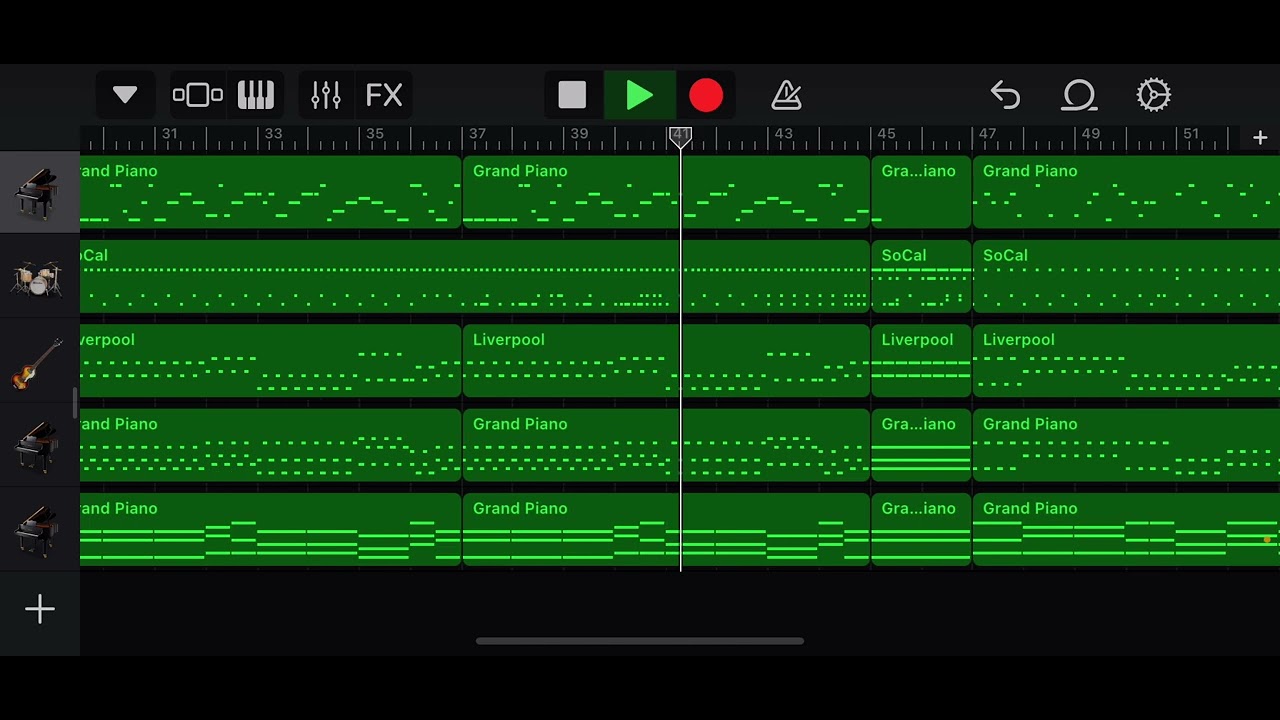Image resolution: width=1280 pixels, height=720 pixels.
Task: Add song section with ruler plus button
Action: (x=1260, y=138)
